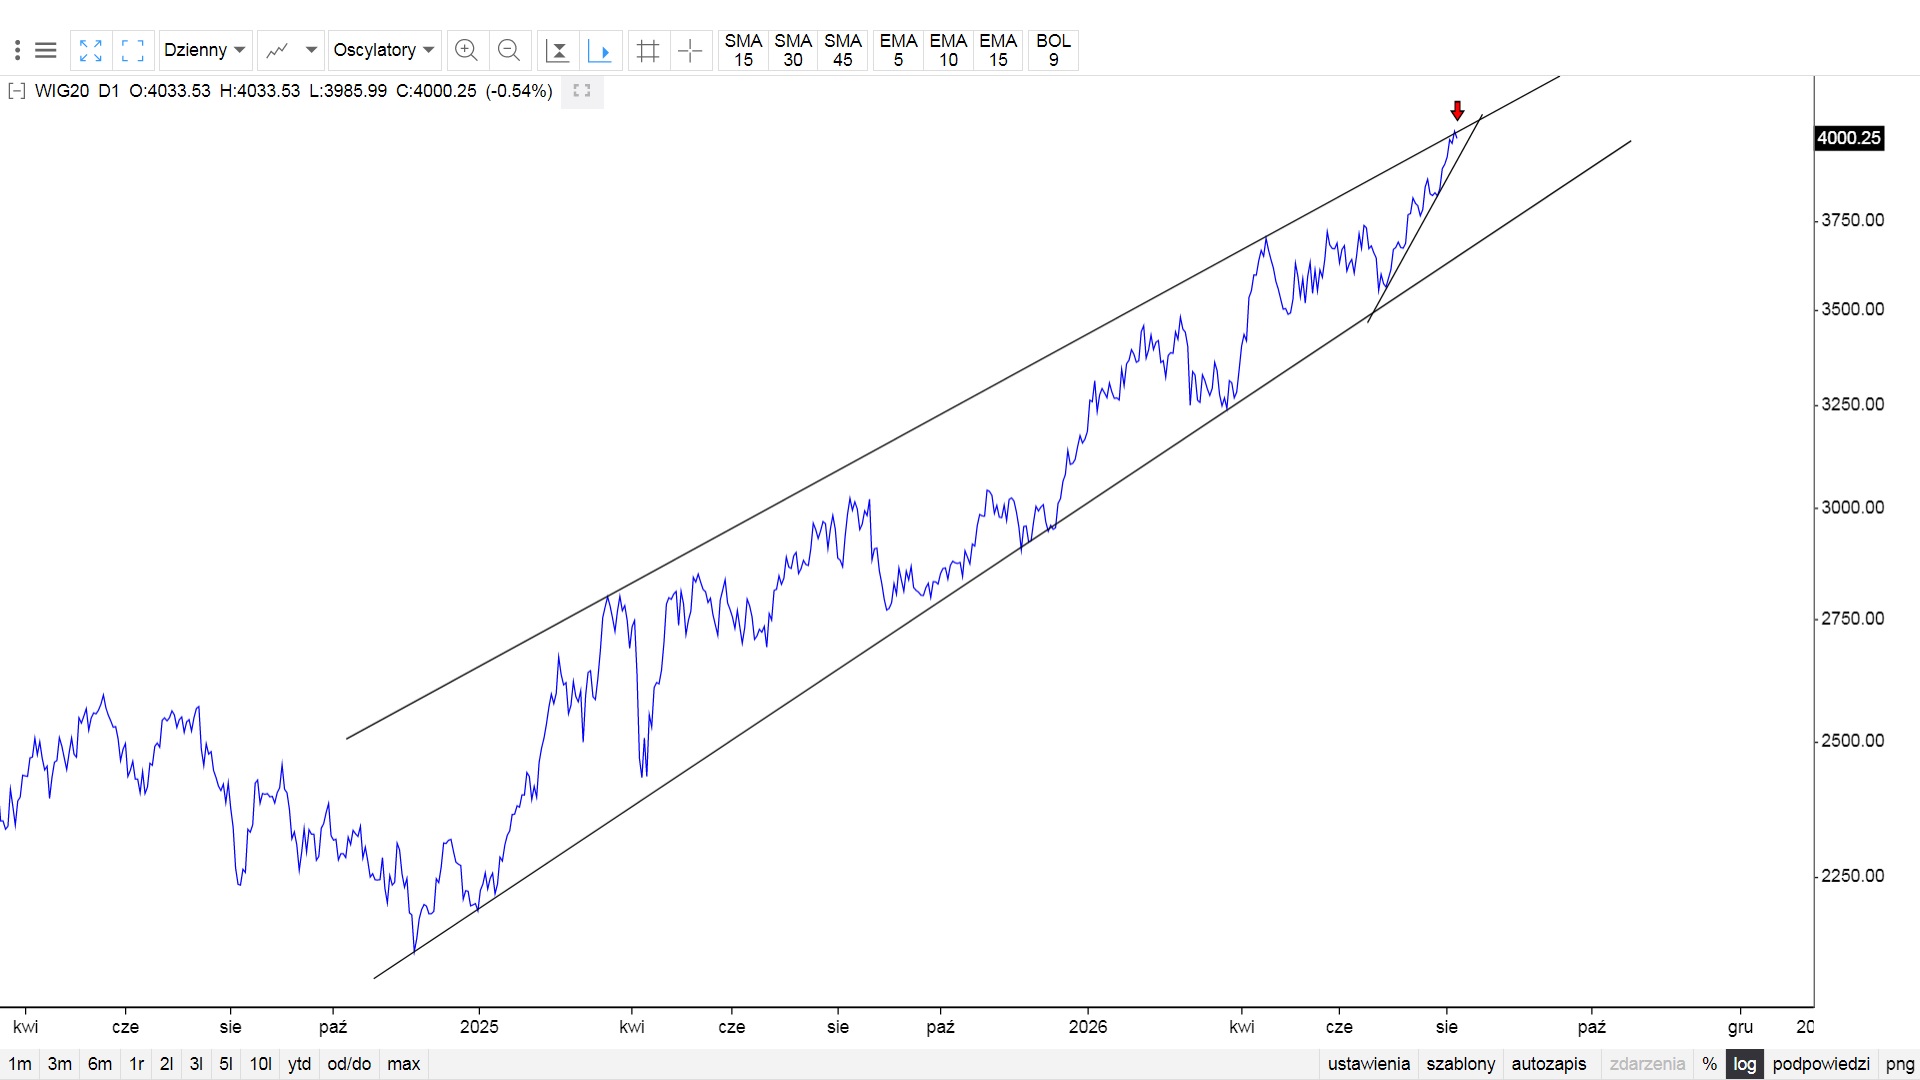Image resolution: width=1920 pixels, height=1080 pixels.
Task: Toggle the SMA 30 indicator
Action: (x=793, y=50)
